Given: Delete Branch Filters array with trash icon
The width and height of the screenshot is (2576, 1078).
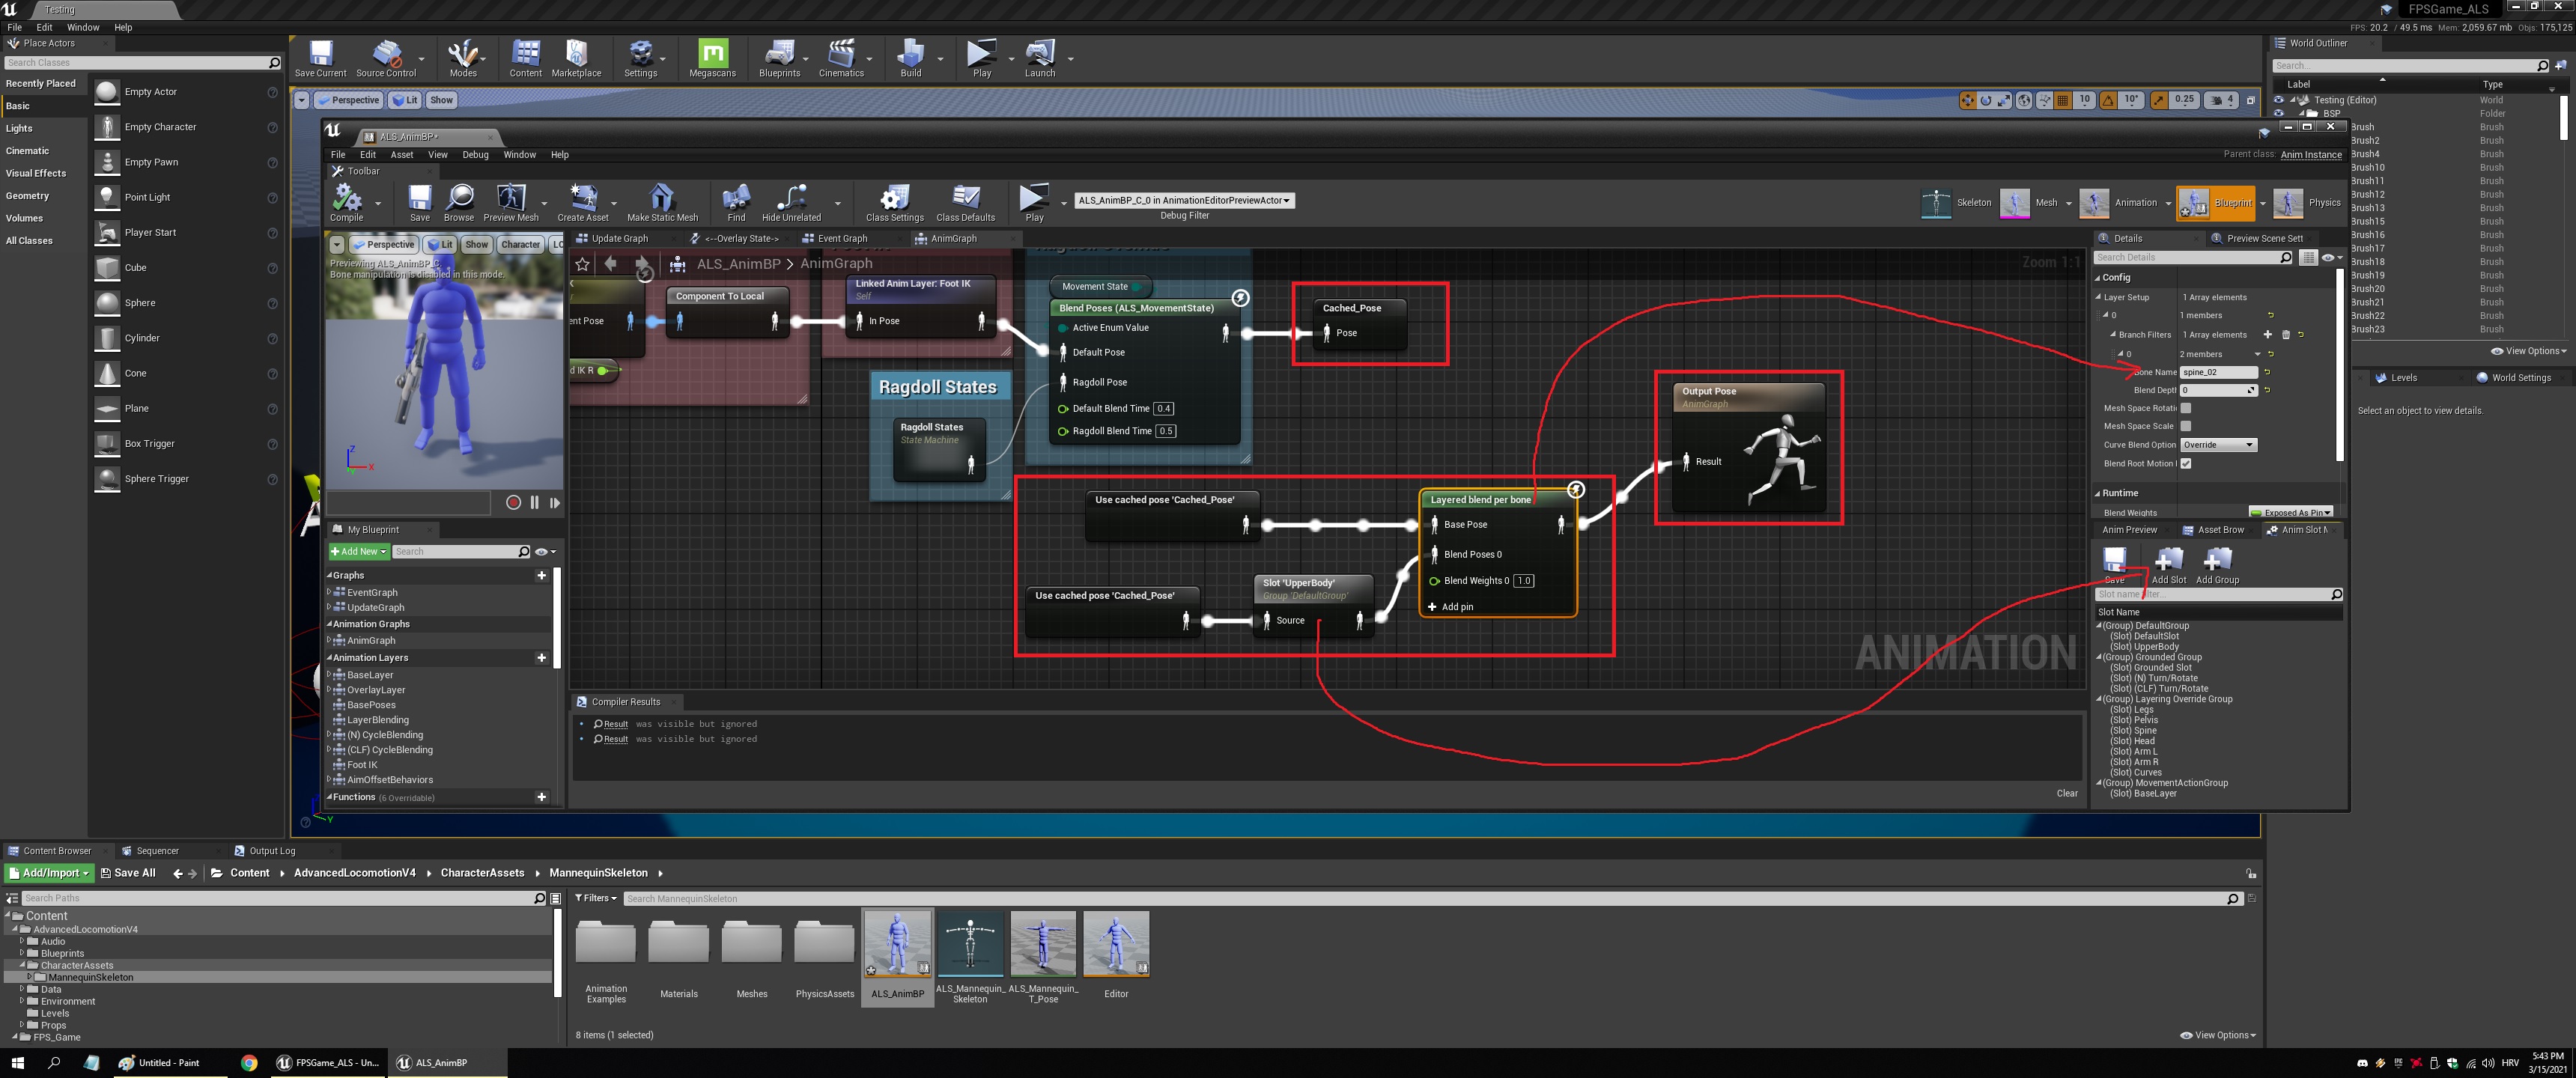Looking at the screenshot, I should [2285, 335].
